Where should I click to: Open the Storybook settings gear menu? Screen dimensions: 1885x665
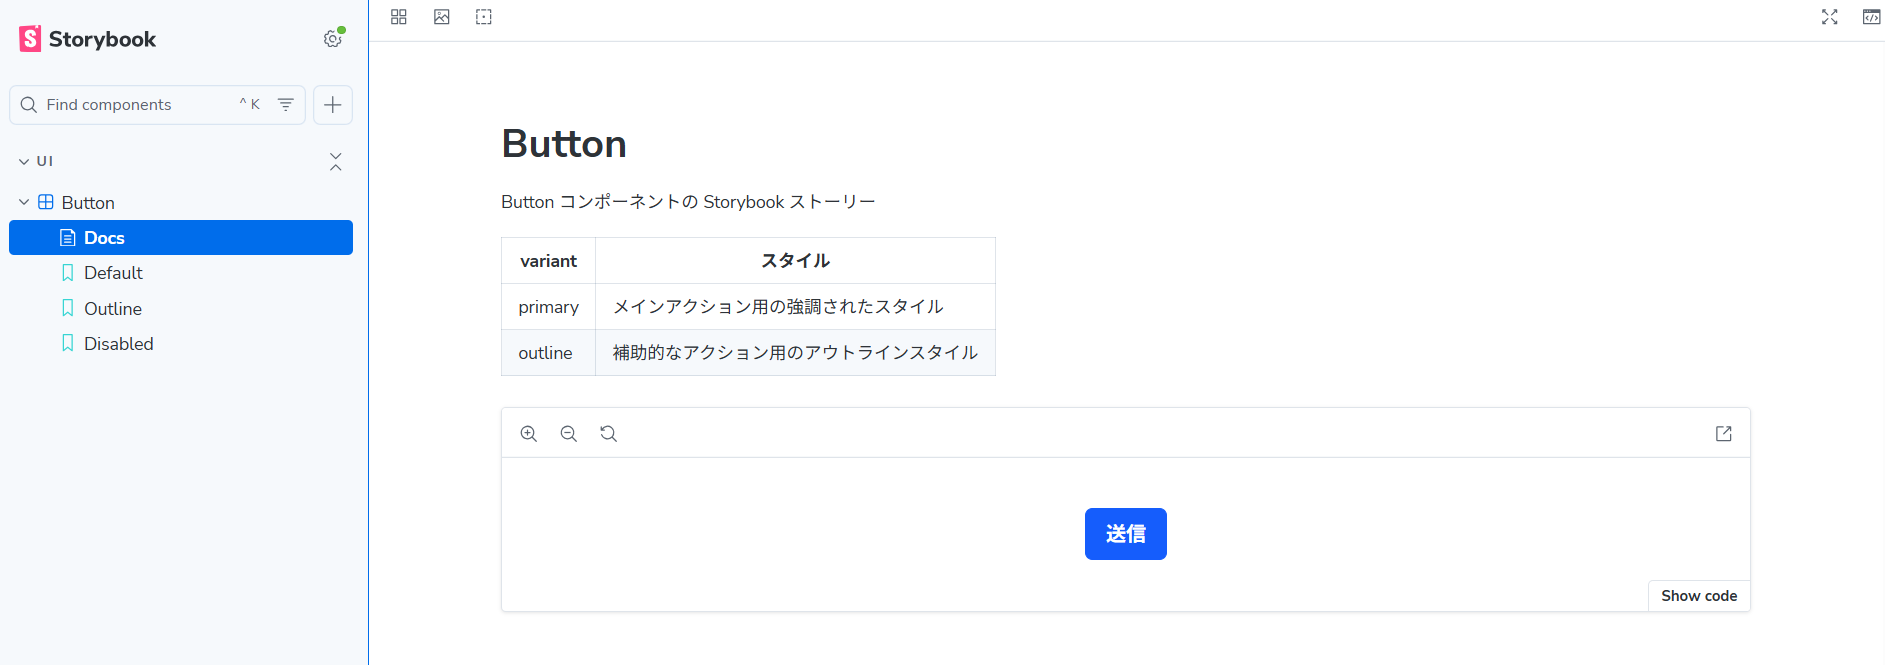[332, 39]
